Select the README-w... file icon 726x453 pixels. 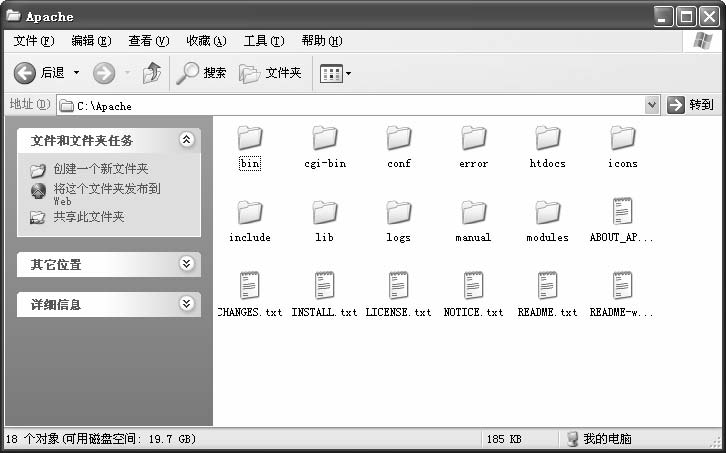tap(623, 286)
